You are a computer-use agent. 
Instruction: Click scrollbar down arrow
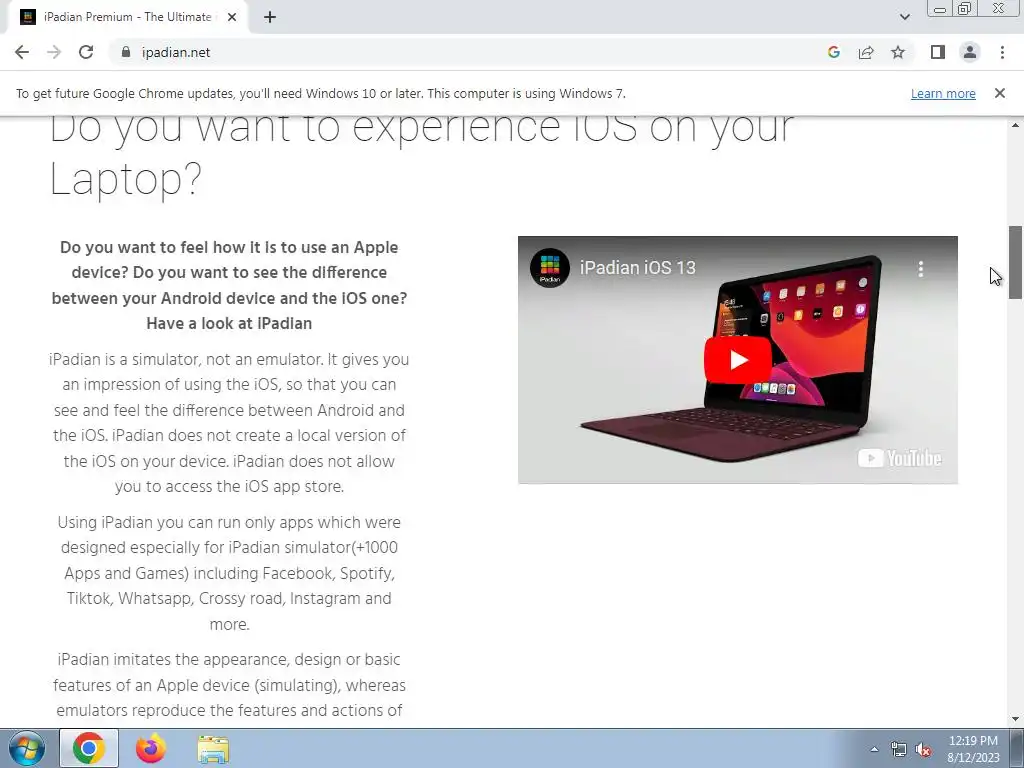point(1015,719)
